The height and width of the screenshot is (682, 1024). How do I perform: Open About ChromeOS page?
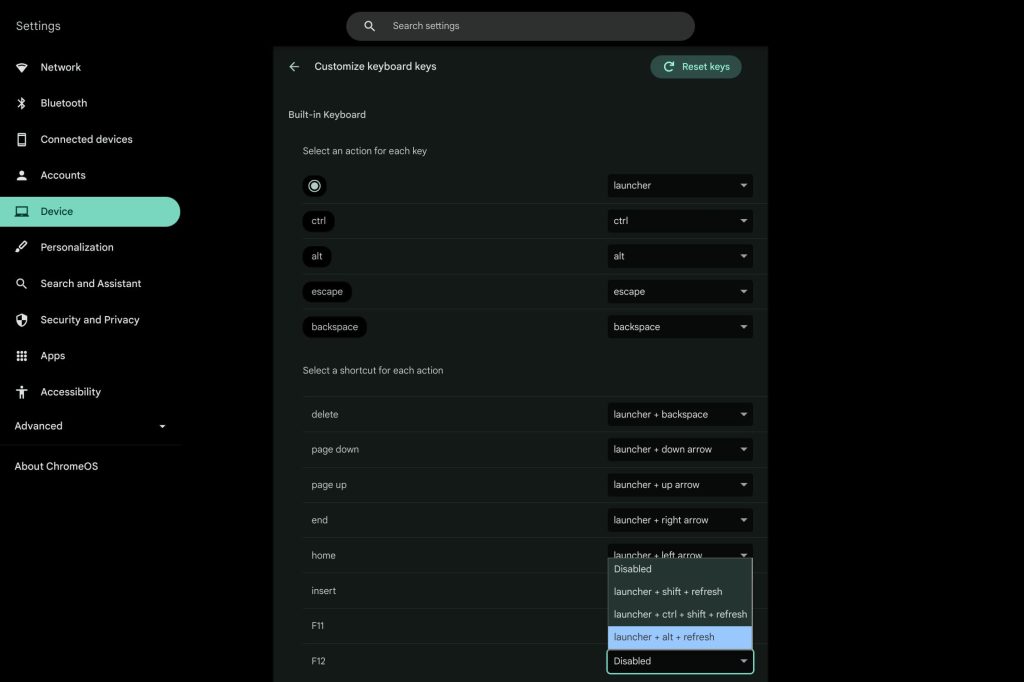tap(56, 466)
